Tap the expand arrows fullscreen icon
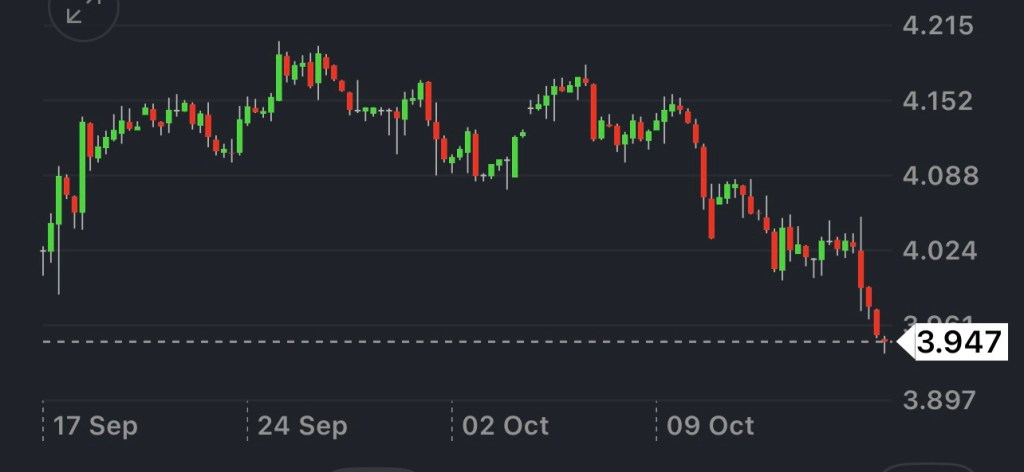Screen dimensions: 1024x472 [83, 12]
